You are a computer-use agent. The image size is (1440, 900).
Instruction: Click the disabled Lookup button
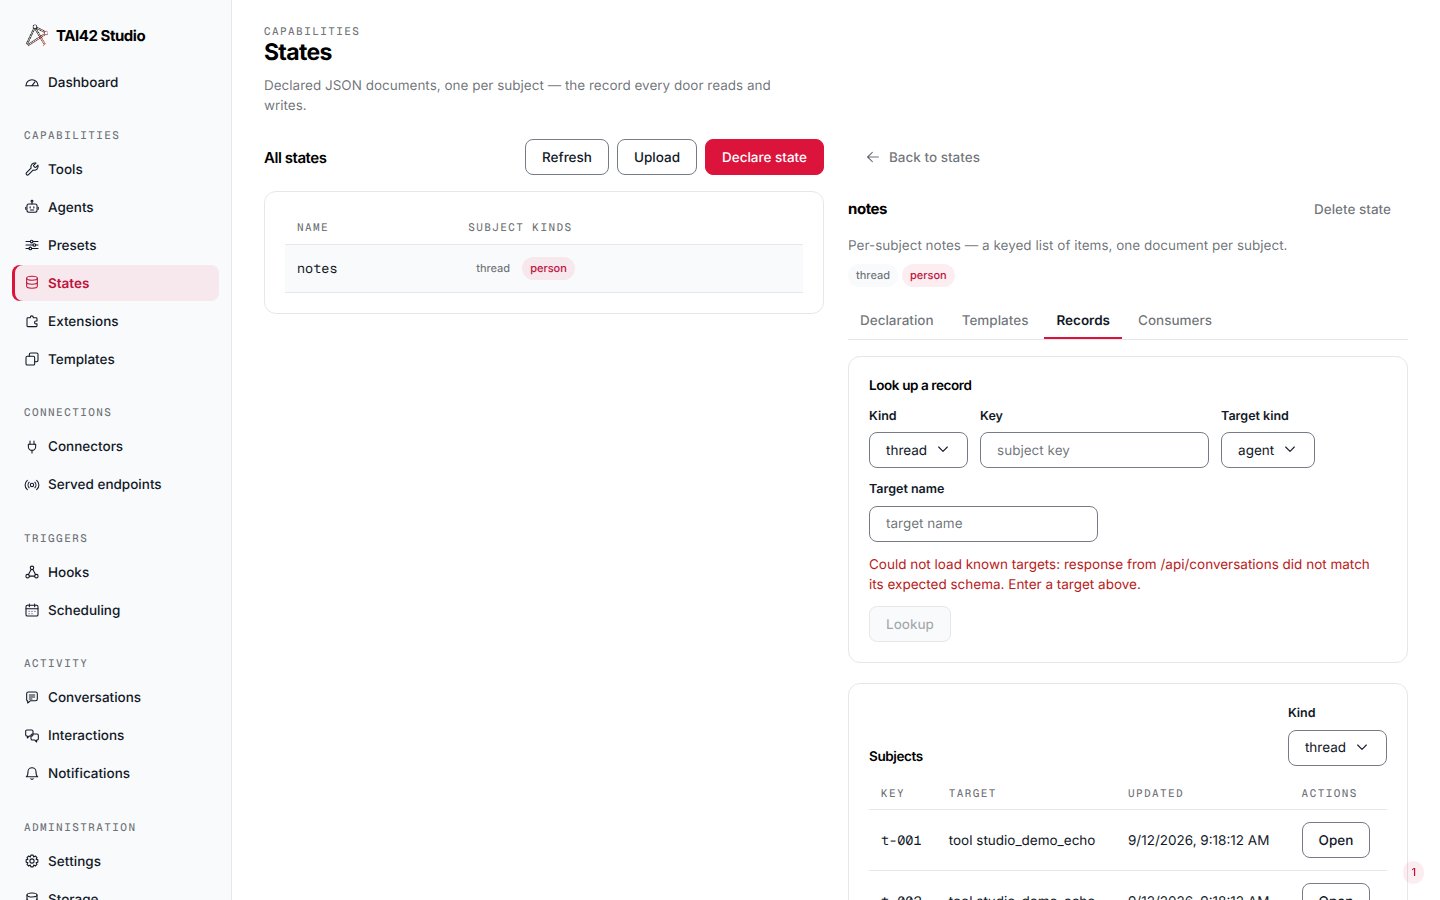click(910, 624)
